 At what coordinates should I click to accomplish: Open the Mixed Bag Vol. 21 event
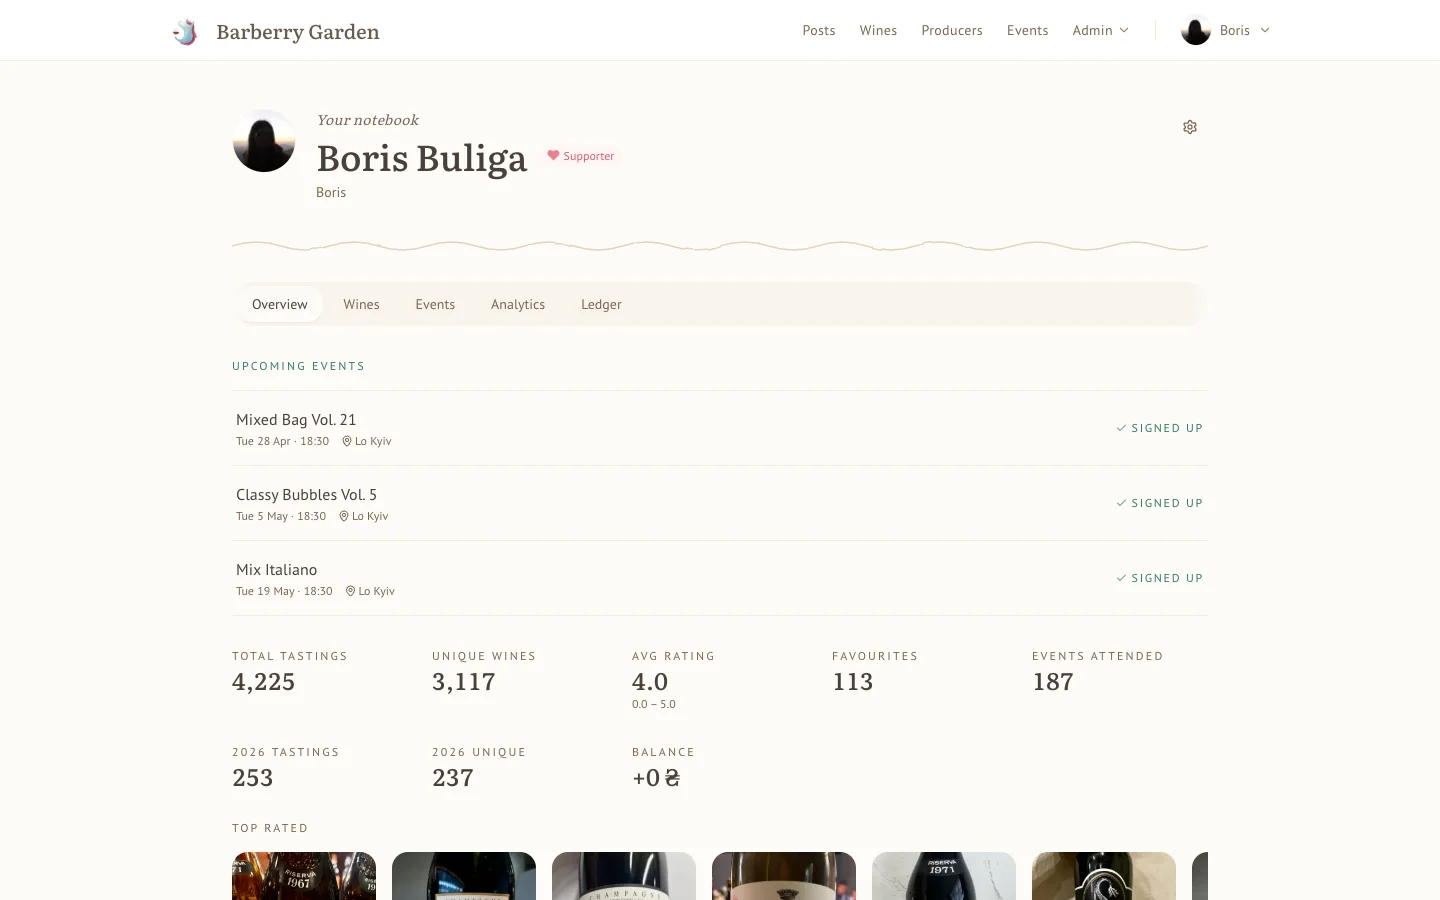[x=296, y=419]
